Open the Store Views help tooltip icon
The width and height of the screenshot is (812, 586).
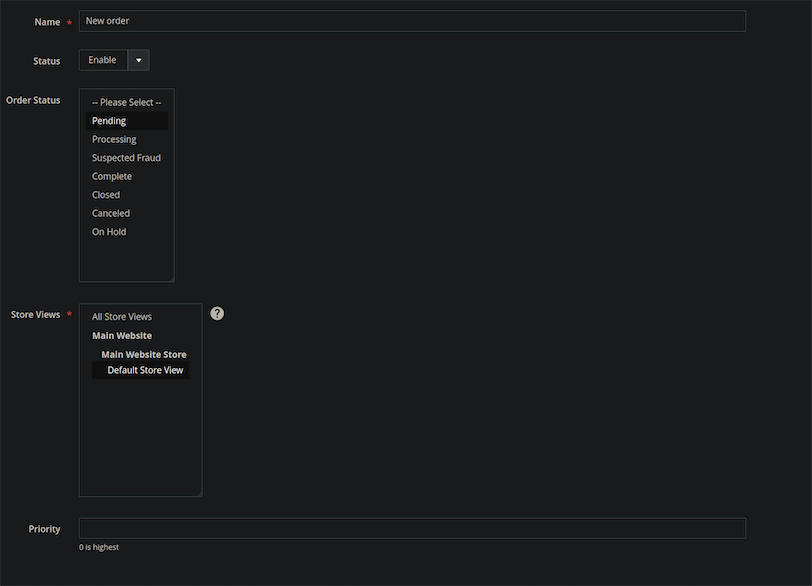pos(217,312)
